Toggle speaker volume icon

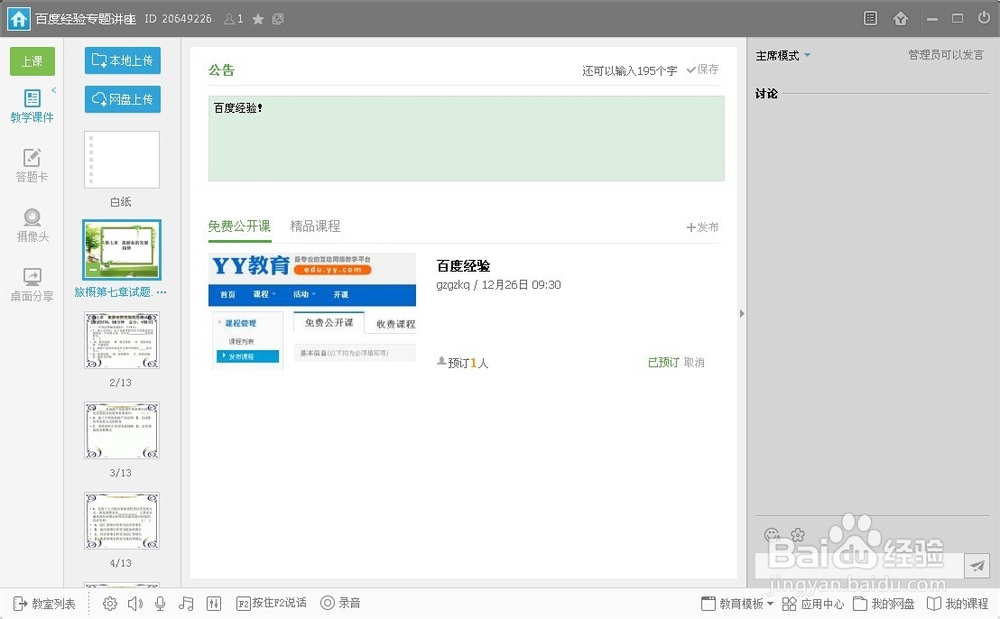(x=135, y=603)
